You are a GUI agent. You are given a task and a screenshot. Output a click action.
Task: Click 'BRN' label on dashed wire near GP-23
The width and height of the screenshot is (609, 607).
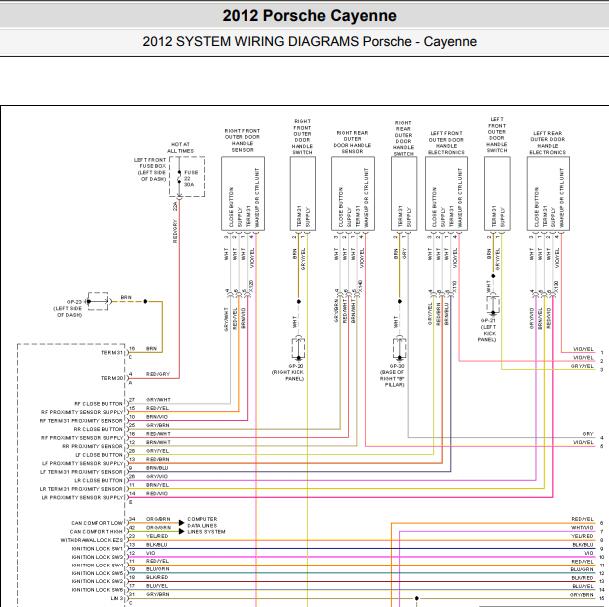[126, 297]
